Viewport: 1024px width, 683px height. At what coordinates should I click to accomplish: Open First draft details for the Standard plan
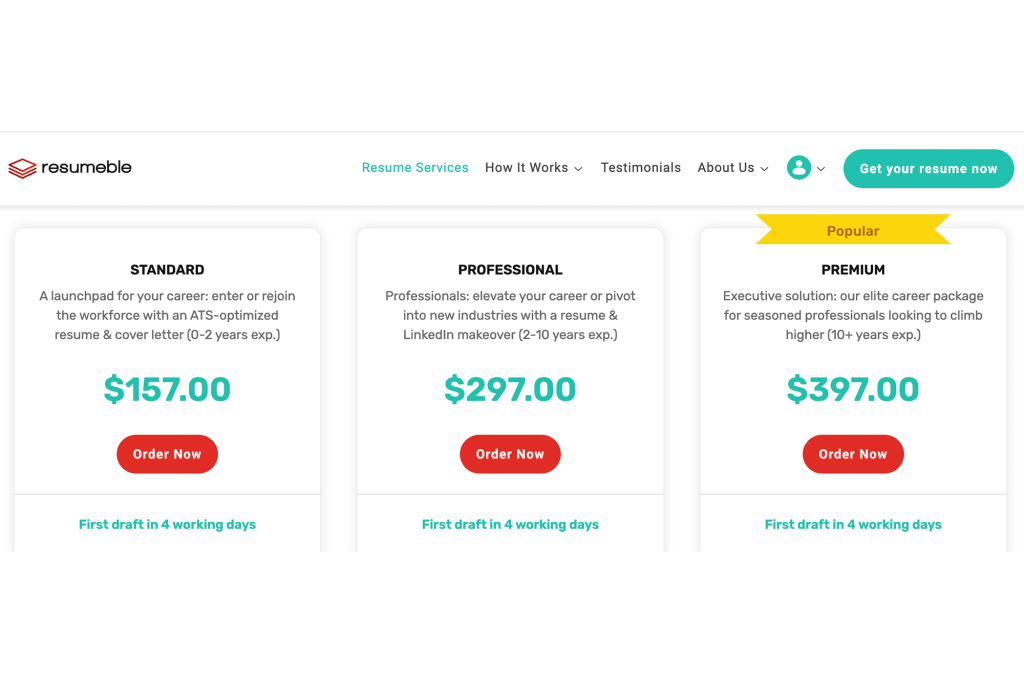167,524
